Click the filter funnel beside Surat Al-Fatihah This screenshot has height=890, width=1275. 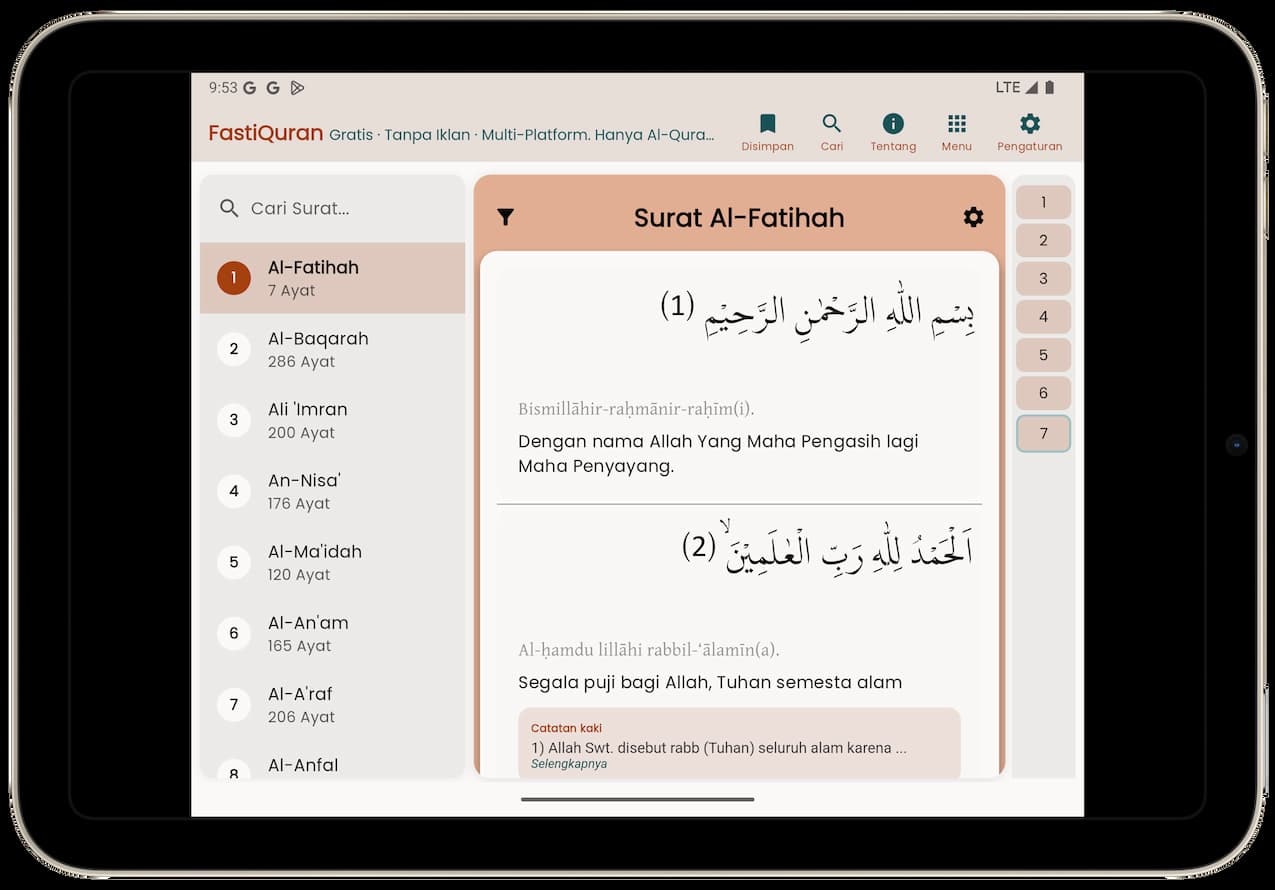[505, 217]
